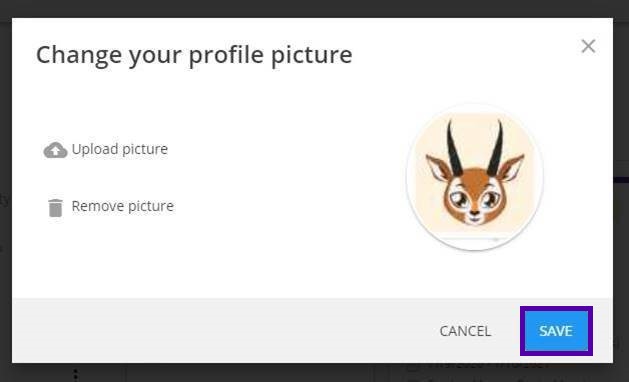
Task: Click the antelope avatar preview
Action: pyautogui.click(x=475, y=177)
